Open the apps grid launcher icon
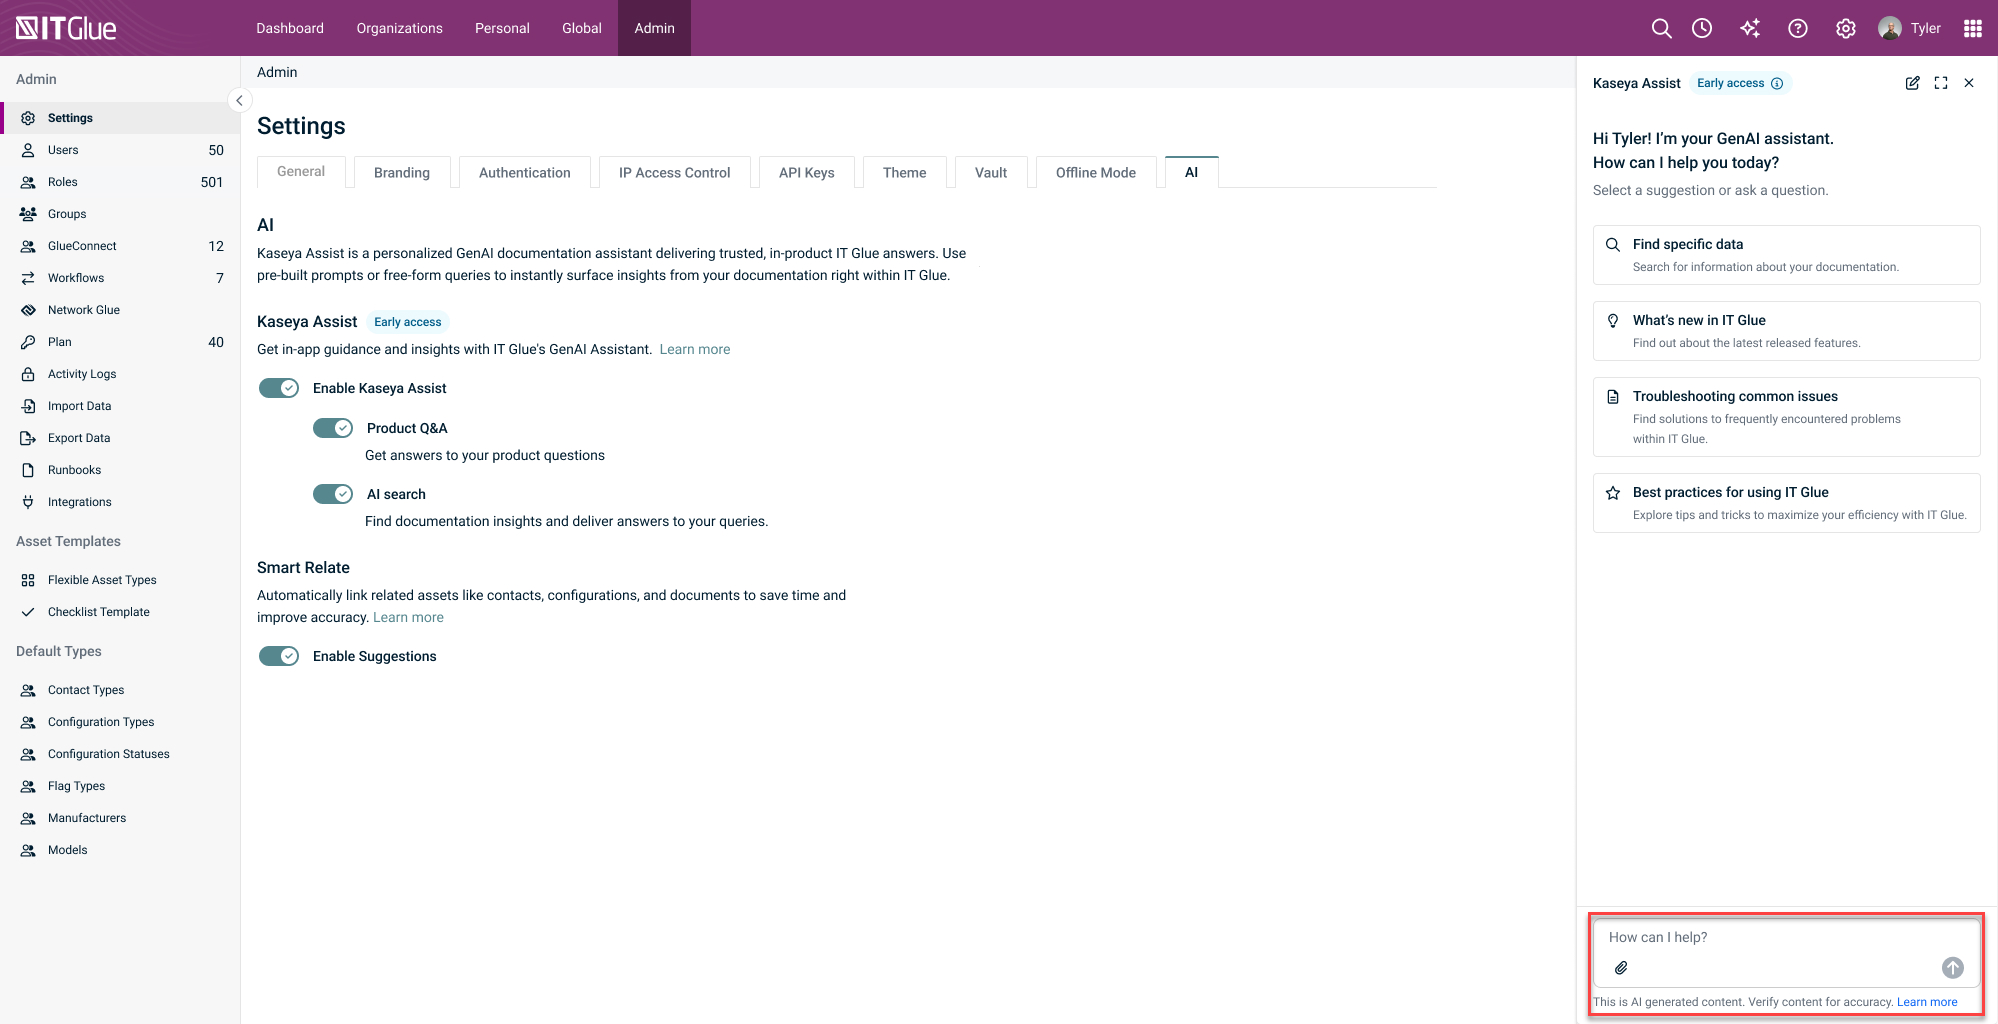The width and height of the screenshot is (1998, 1024). pyautogui.click(x=1973, y=28)
